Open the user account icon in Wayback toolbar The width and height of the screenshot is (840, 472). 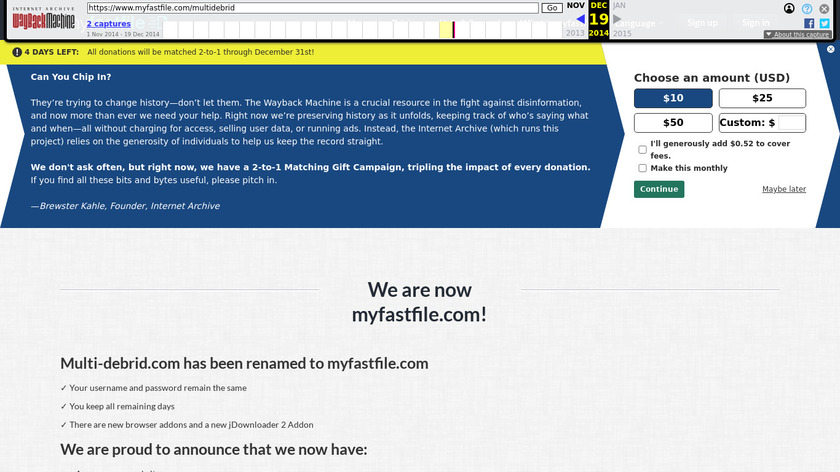click(x=789, y=8)
